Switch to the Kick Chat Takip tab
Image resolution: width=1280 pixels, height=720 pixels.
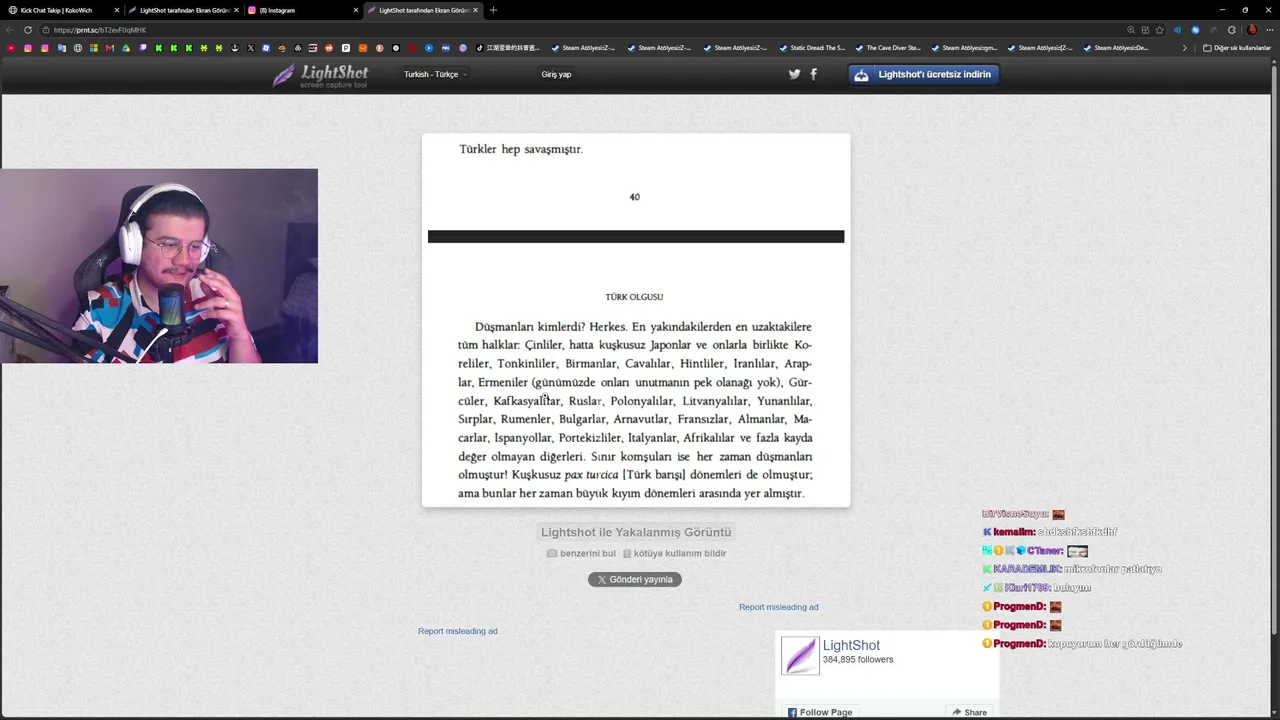pyautogui.click(x=60, y=10)
